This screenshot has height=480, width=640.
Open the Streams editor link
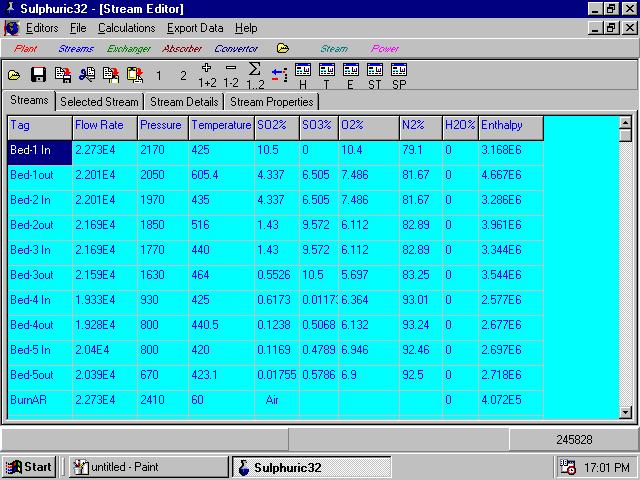click(x=76, y=49)
